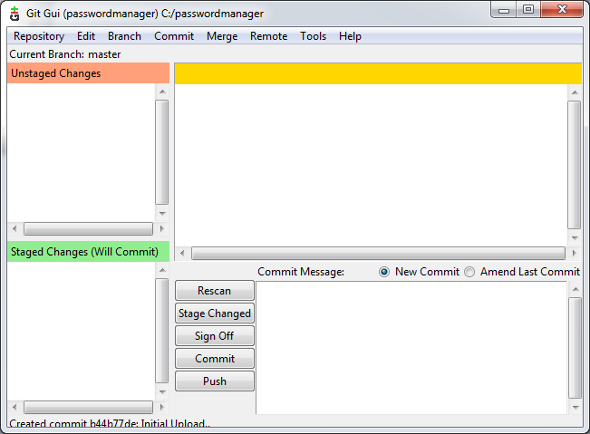Select the New Commit radio button
This screenshot has width=590, height=434.
pyautogui.click(x=384, y=271)
